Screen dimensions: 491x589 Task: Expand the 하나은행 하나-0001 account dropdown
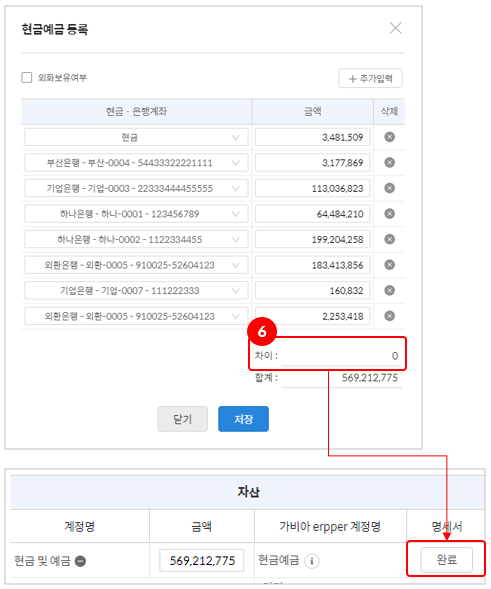click(x=136, y=214)
